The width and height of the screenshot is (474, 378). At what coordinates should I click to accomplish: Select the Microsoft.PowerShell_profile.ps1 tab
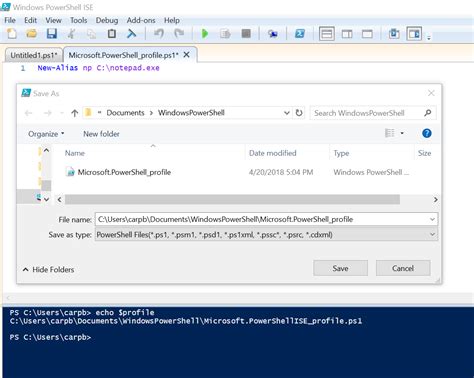coord(123,55)
